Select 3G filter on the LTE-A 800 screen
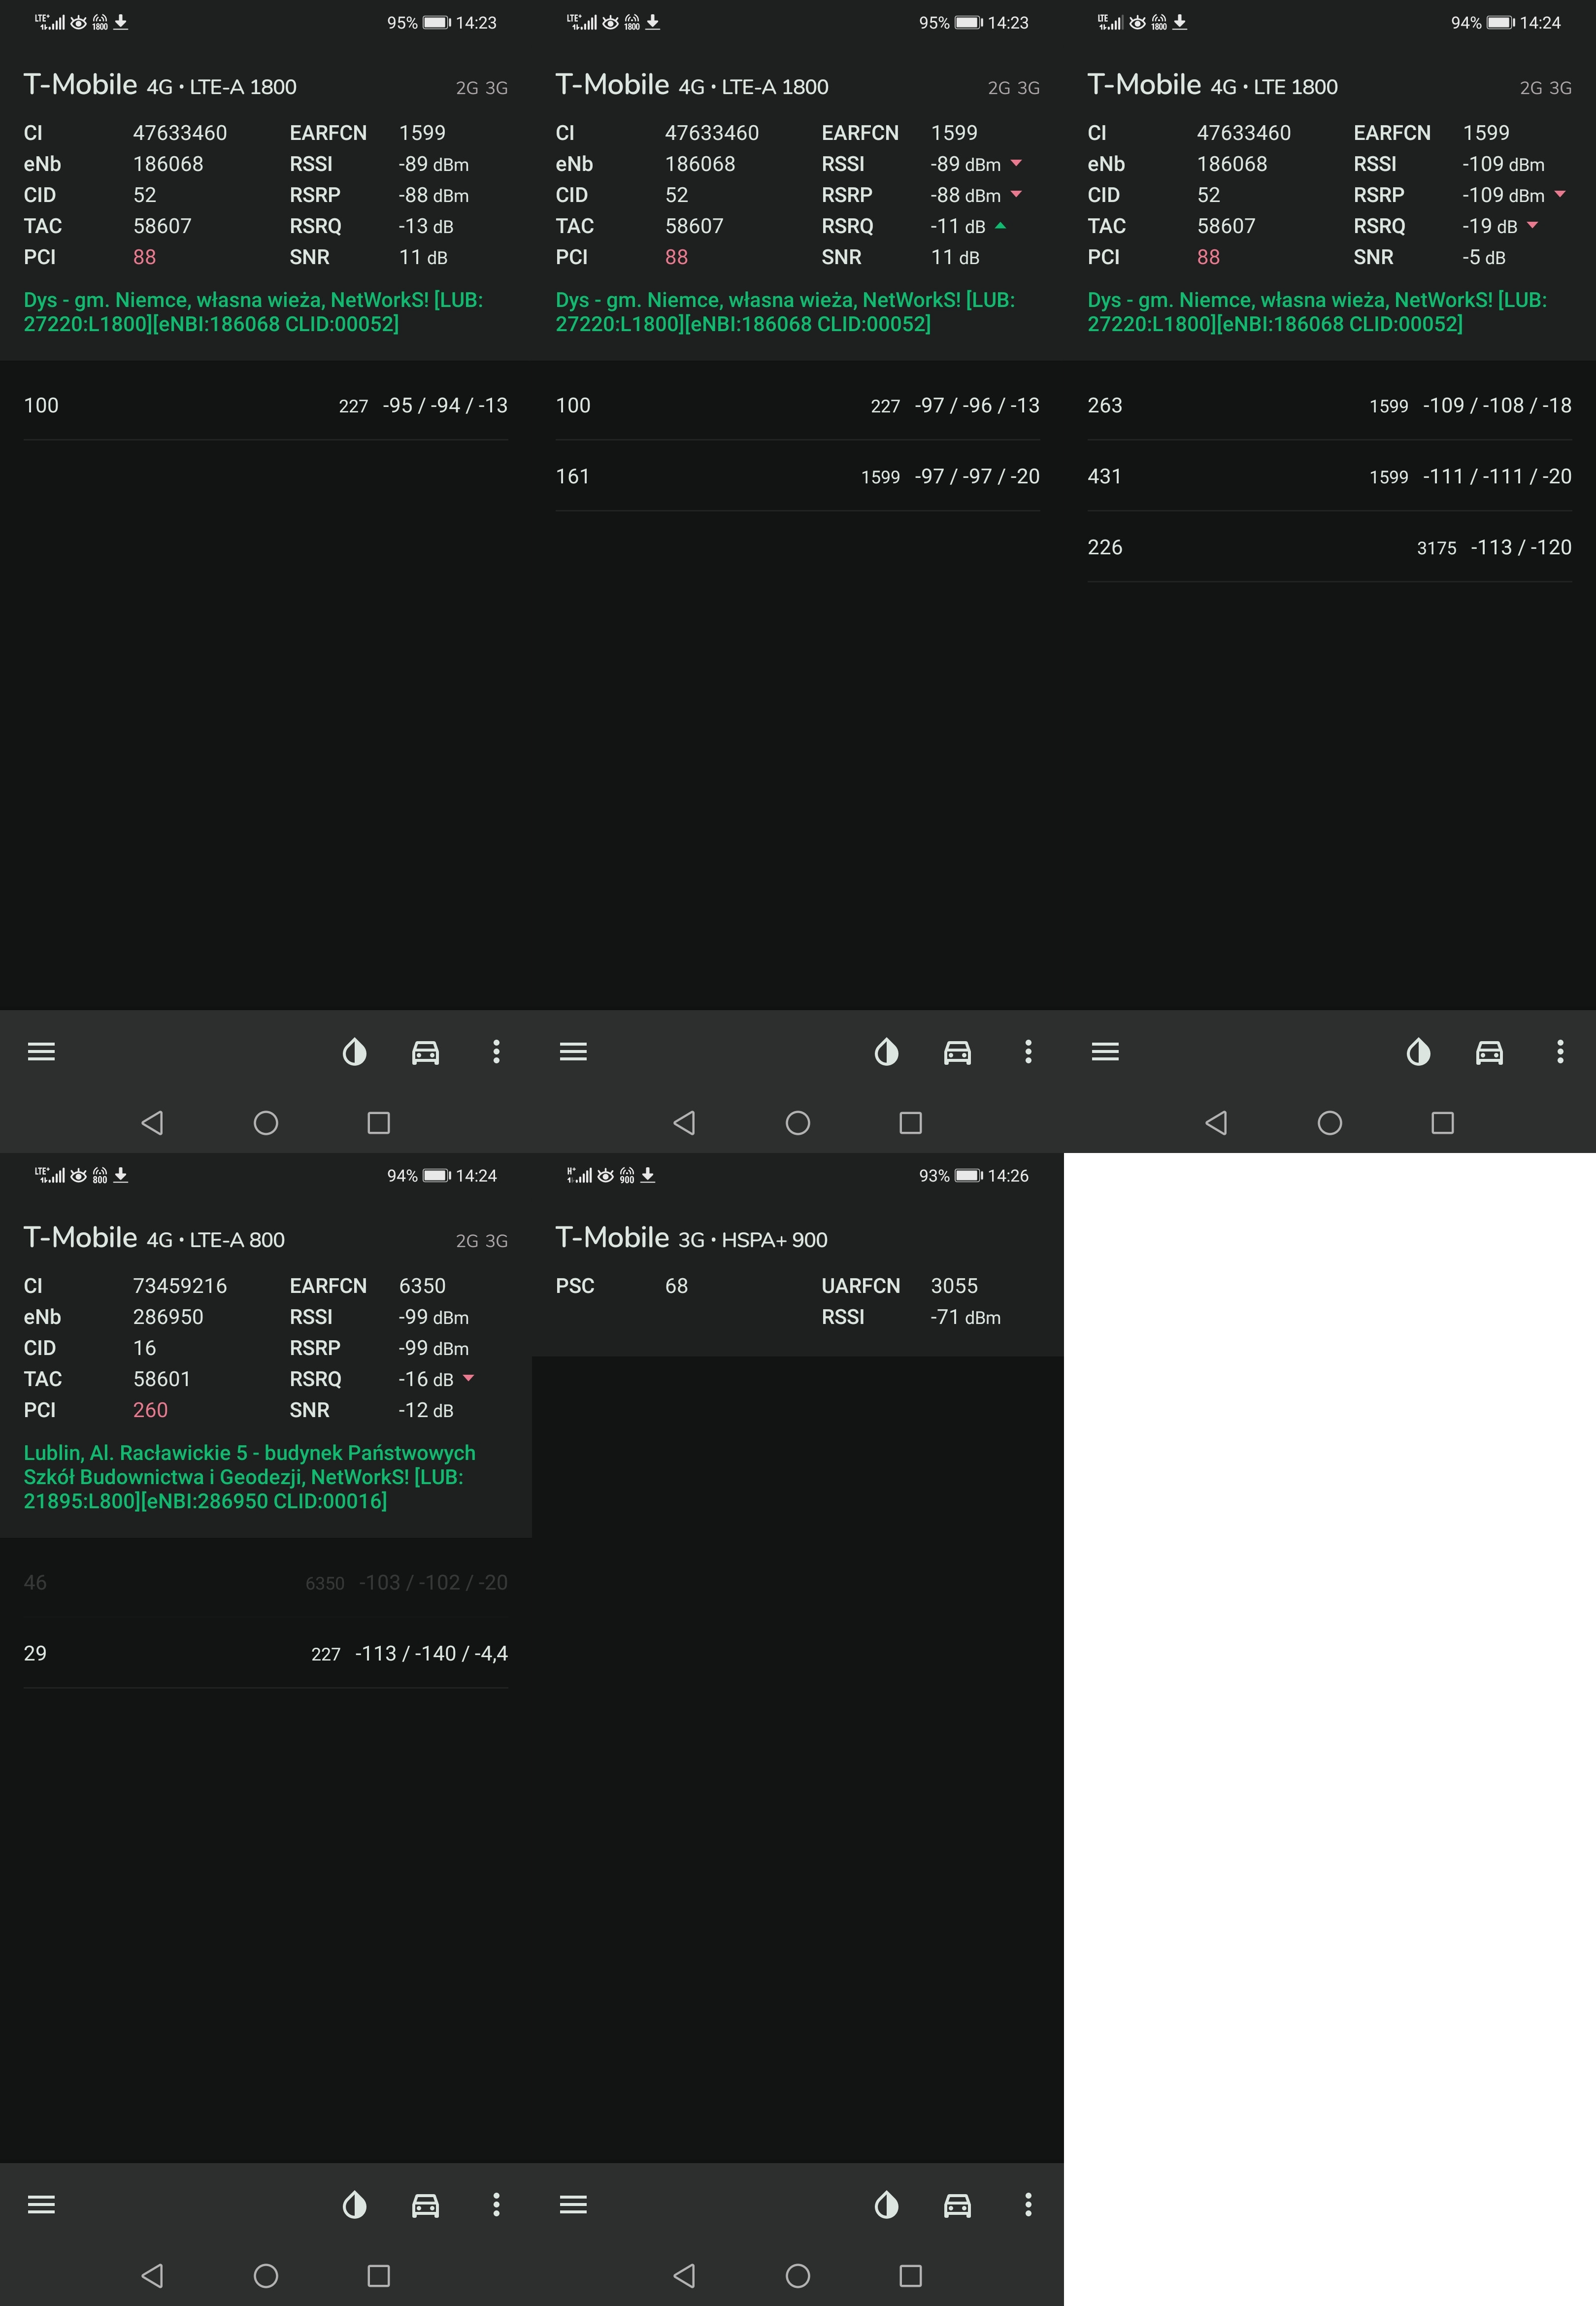1596x2306 pixels. point(496,1240)
